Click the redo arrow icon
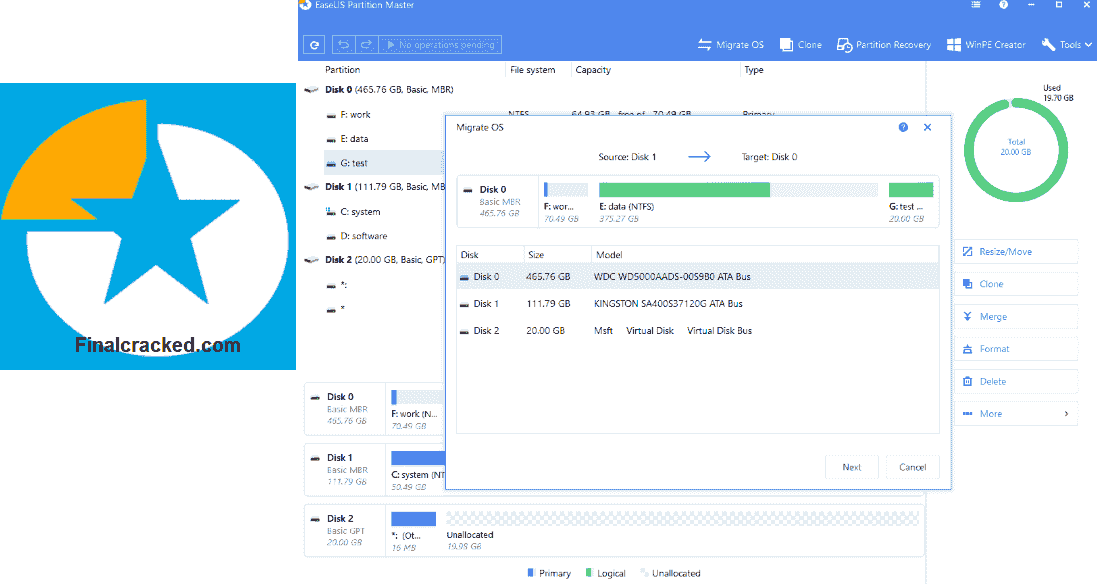 tap(366, 45)
